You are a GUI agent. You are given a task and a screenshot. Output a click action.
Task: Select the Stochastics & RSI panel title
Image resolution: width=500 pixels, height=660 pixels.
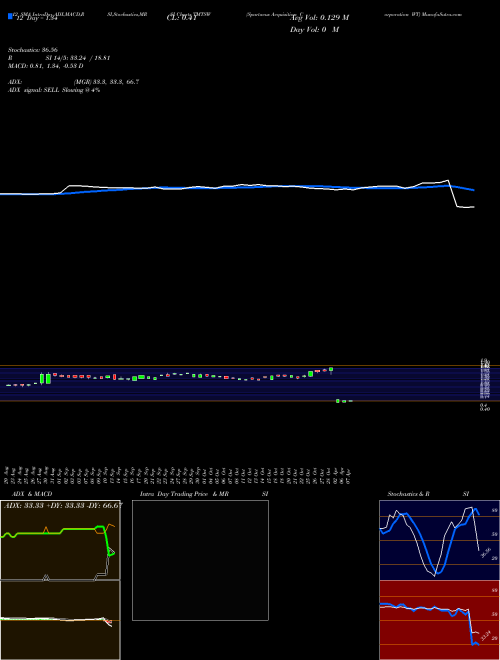coord(428,494)
